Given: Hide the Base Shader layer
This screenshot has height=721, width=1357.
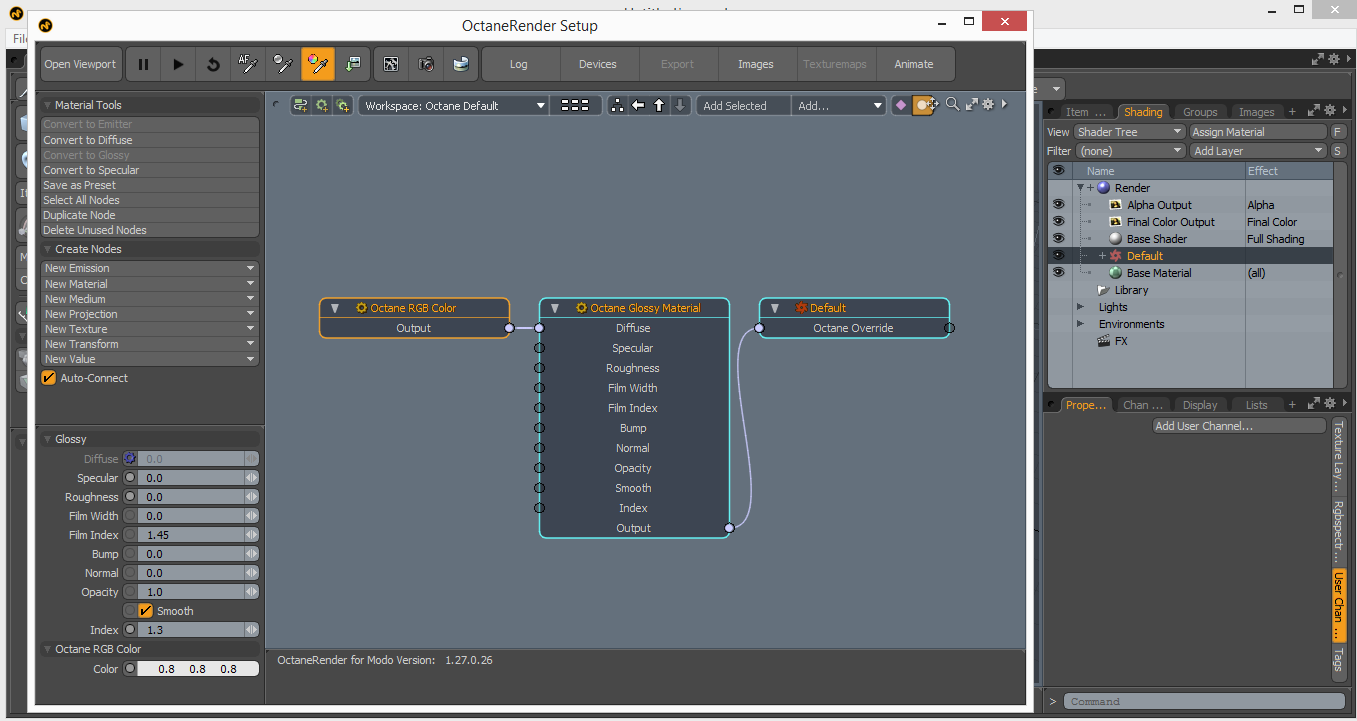Looking at the screenshot, I should tap(1058, 239).
